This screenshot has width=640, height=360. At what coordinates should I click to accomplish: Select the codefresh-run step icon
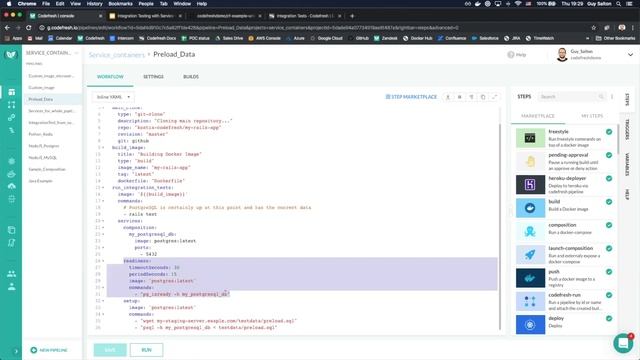pyautogui.click(x=530, y=301)
